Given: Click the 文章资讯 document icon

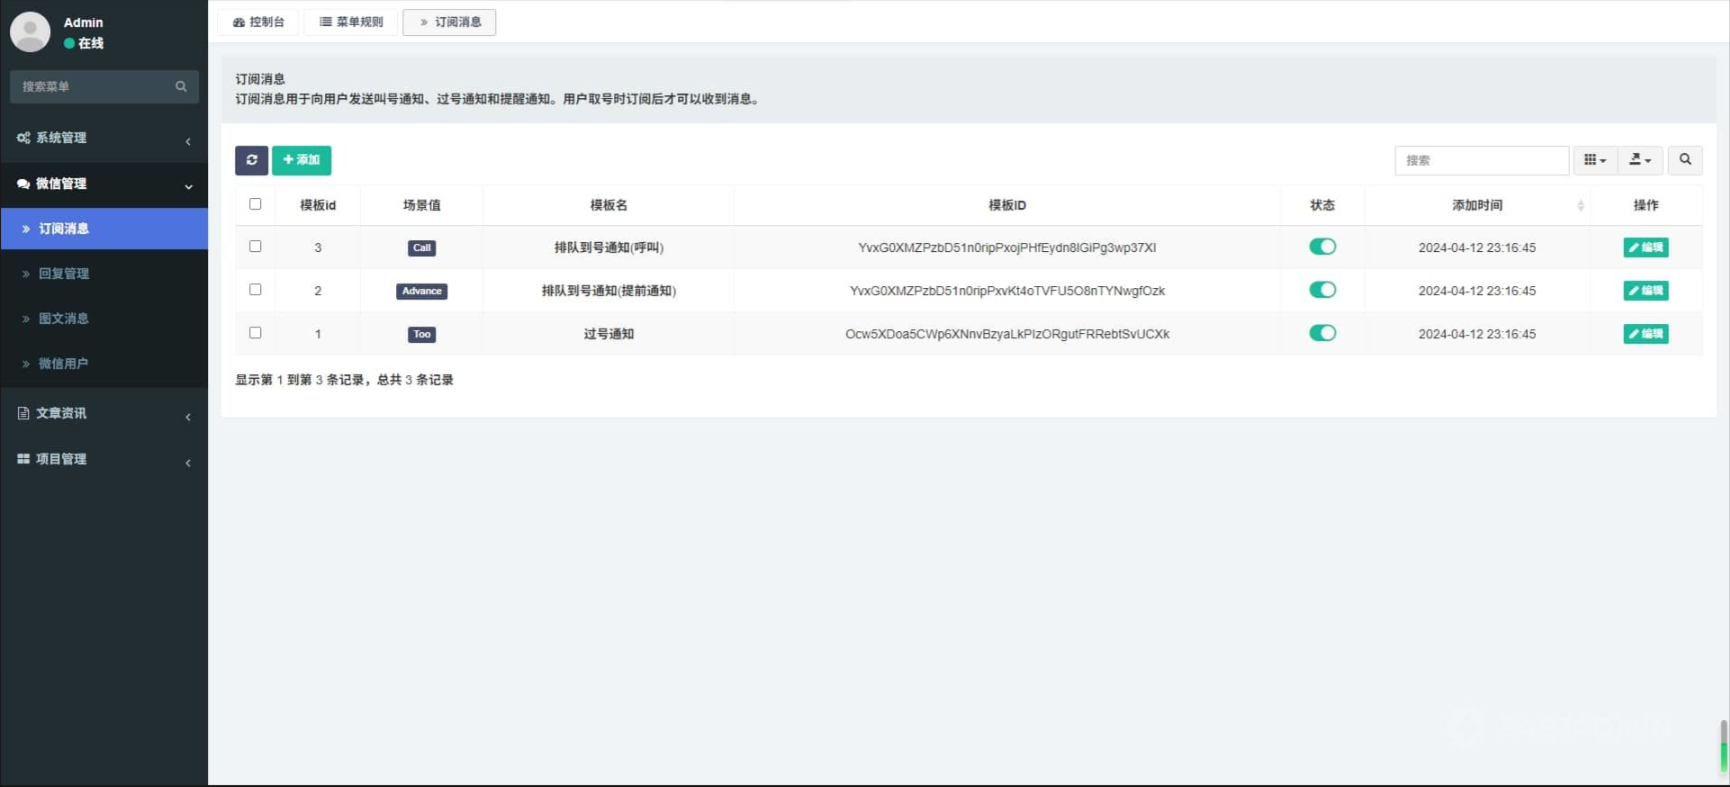Looking at the screenshot, I should click(x=23, y=413).
